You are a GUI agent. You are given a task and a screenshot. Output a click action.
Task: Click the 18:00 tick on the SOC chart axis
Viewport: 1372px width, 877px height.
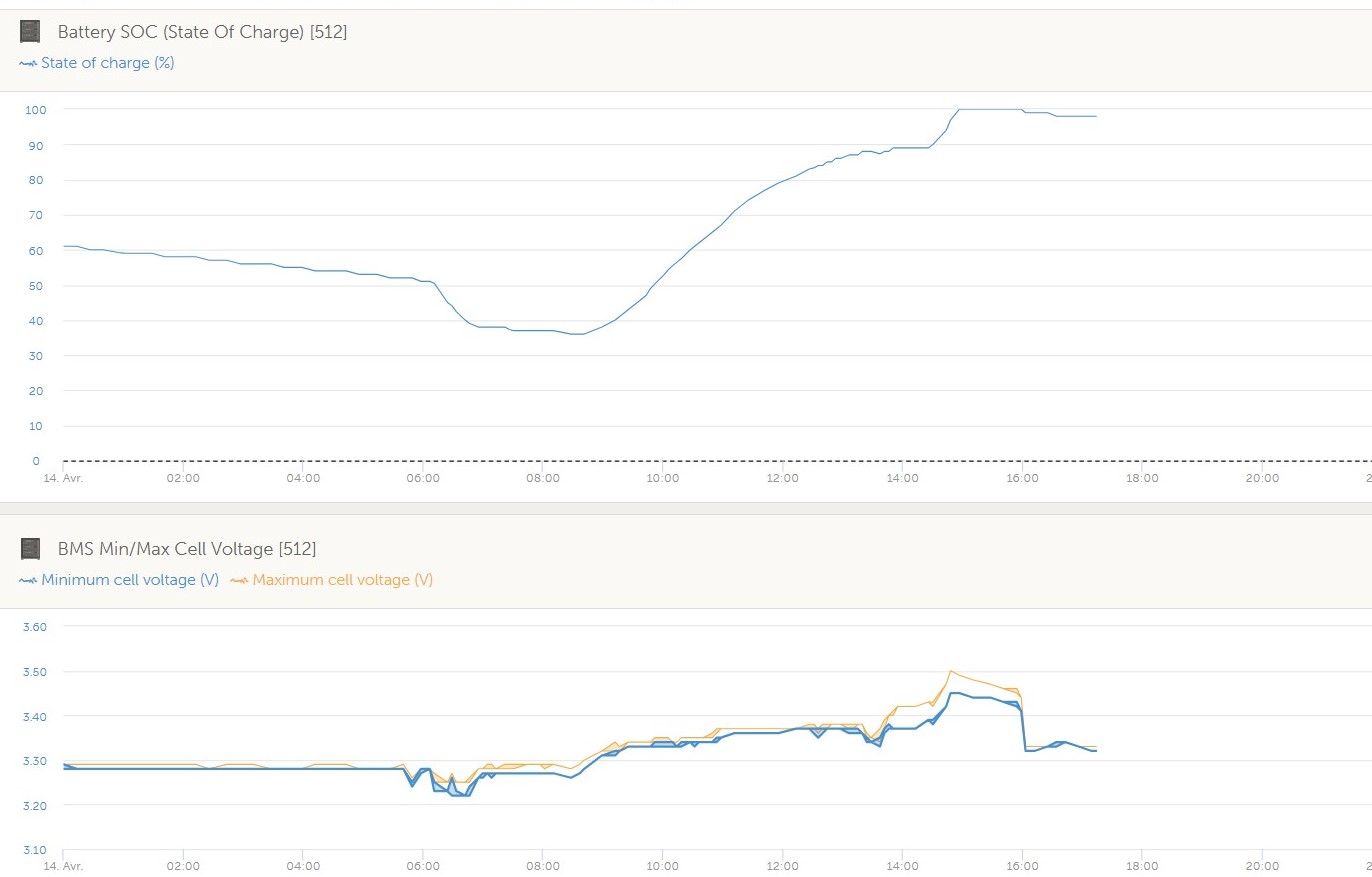point(1142,478)
